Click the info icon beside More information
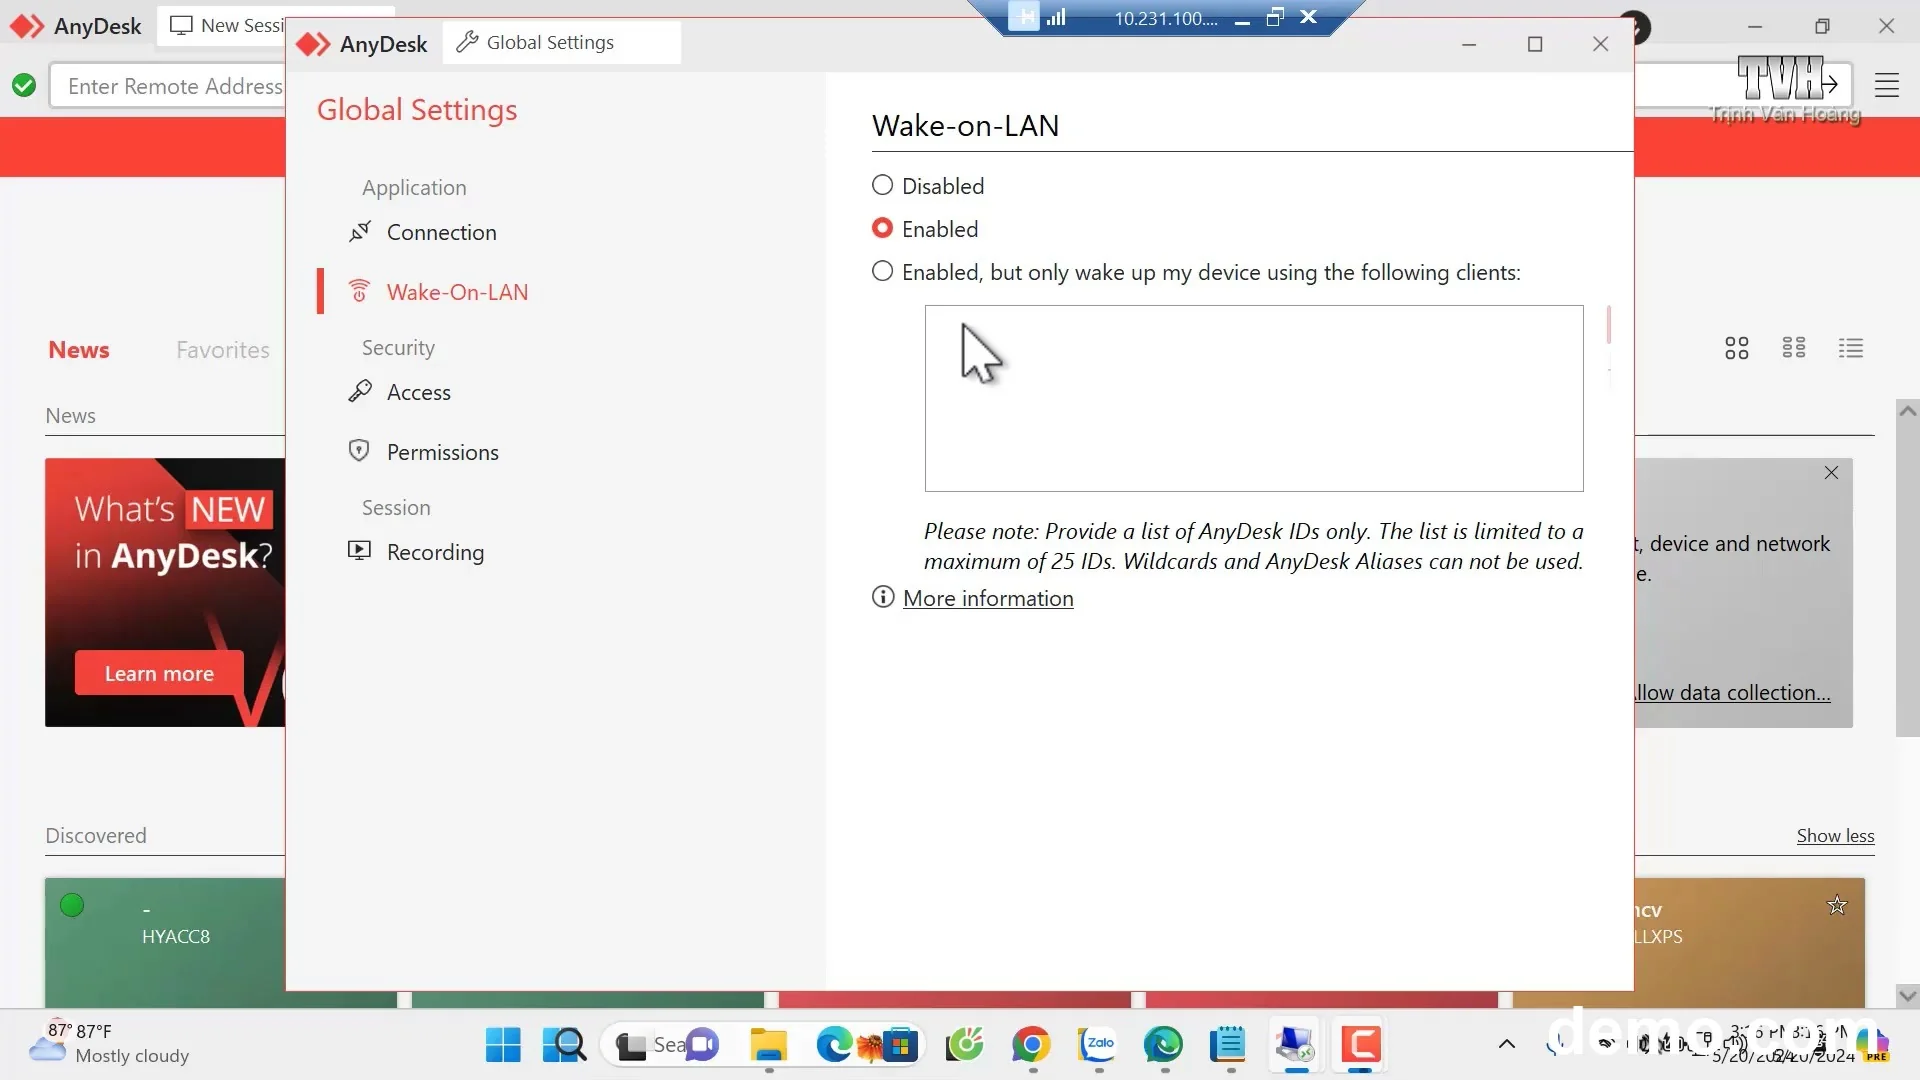 pos(883,597)
